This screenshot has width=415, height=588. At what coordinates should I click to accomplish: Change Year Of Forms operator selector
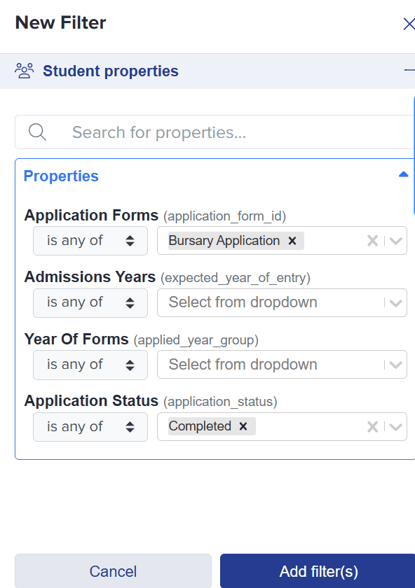tap(90, 364)
